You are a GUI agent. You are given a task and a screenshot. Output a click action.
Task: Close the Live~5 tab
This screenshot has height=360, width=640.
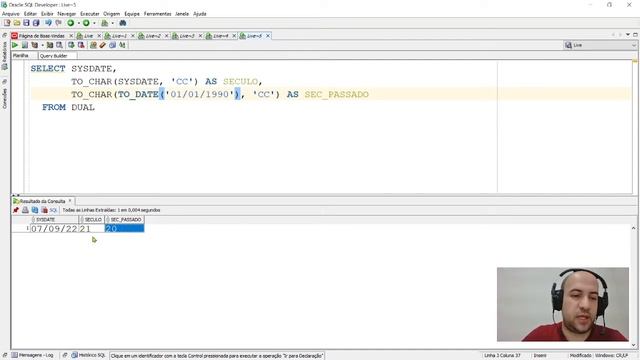(268, 36)
